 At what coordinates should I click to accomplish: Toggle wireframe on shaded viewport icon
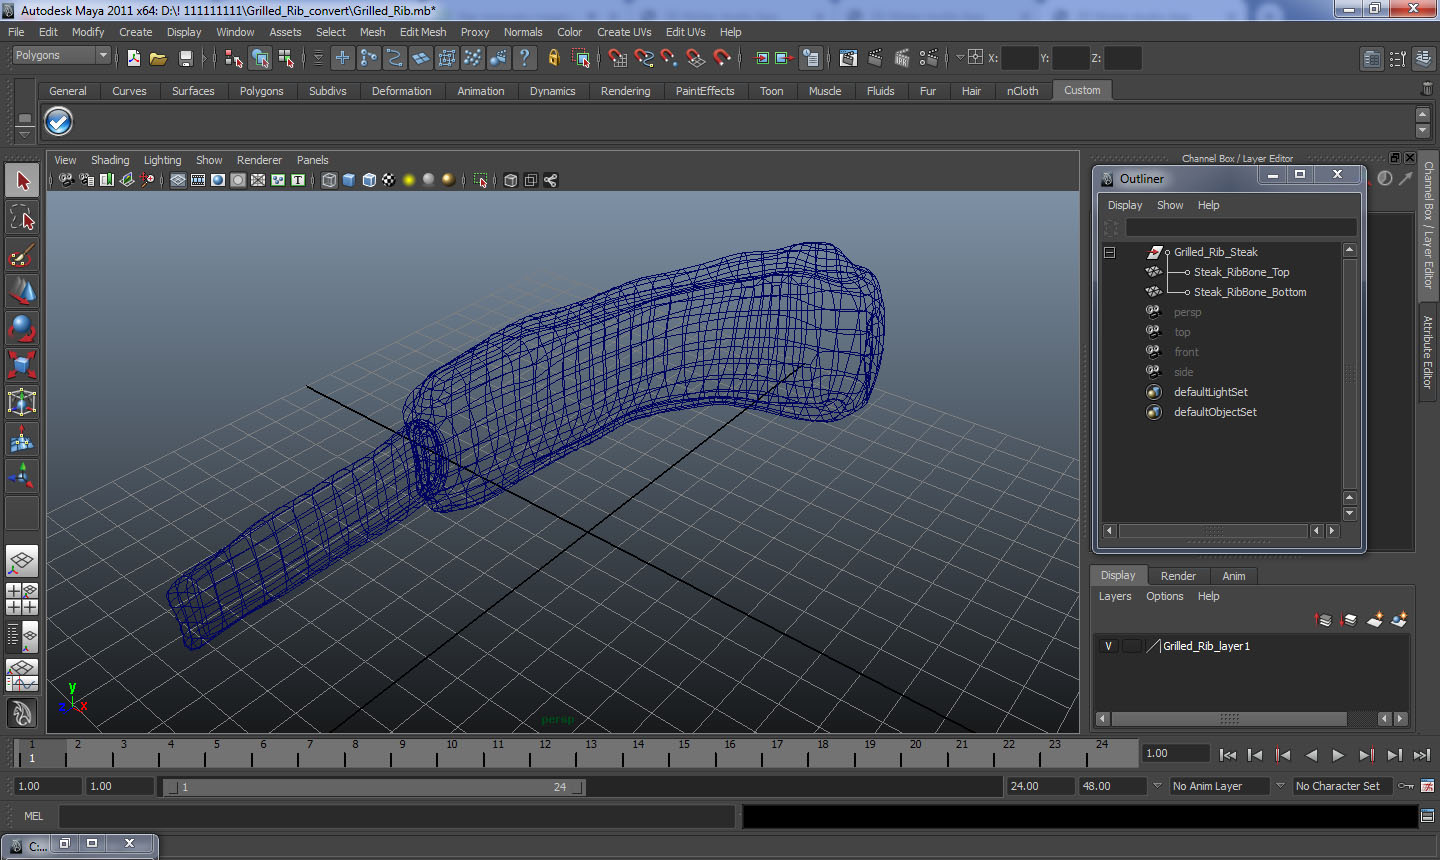pyautogui.click(x=369, y=180)
